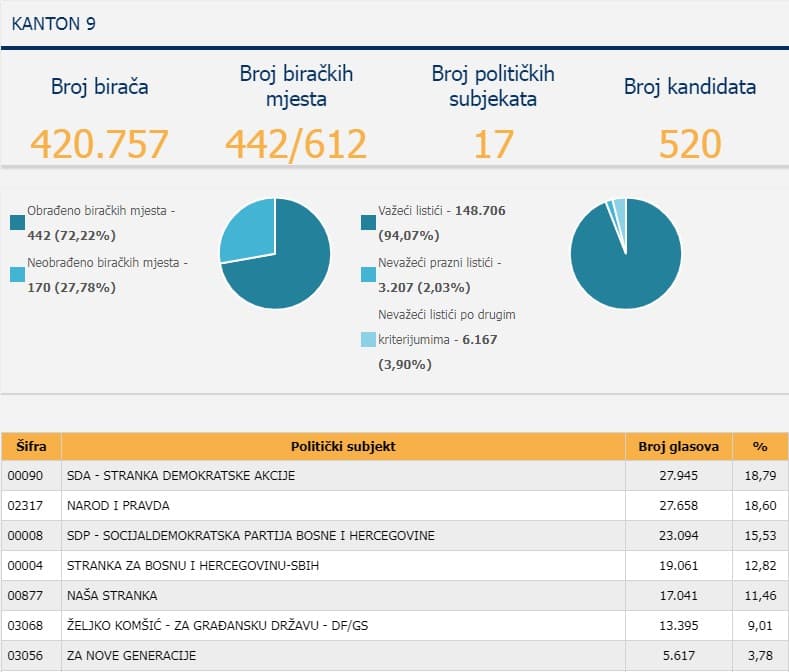Click vote count 27.945

pyautogui.click(x=678, y=476)
